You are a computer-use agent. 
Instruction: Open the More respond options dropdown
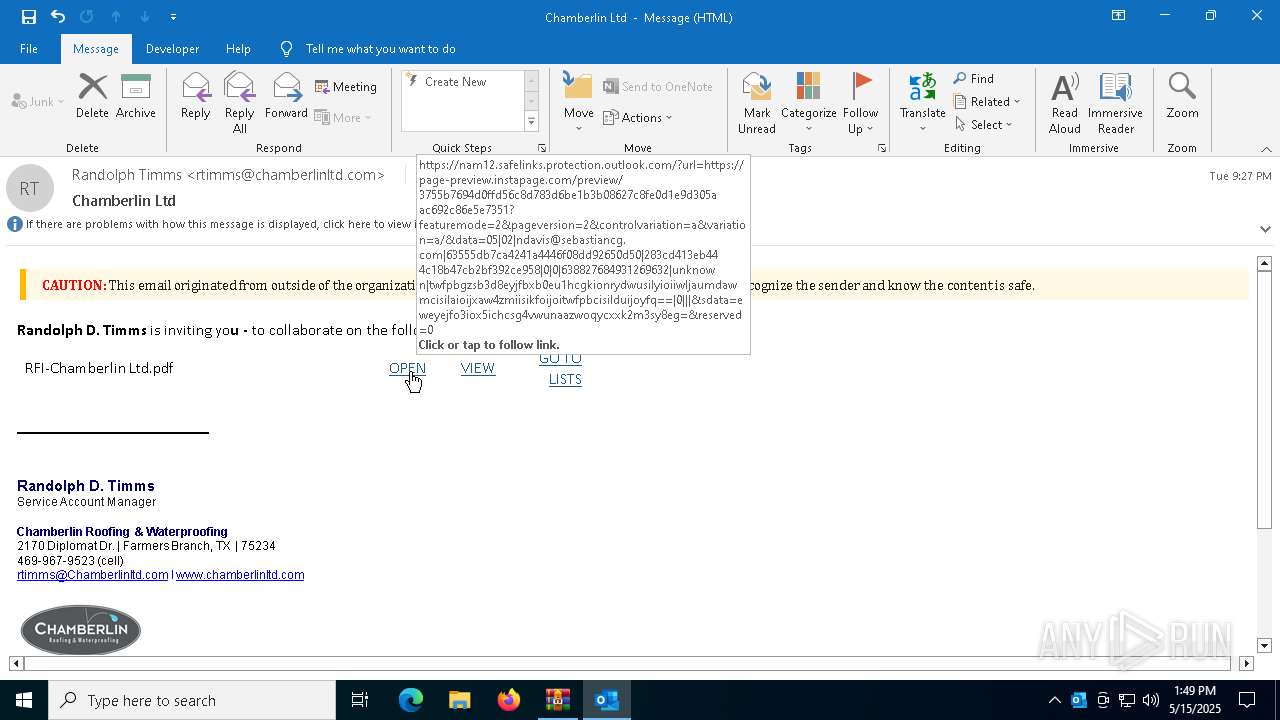click(343, 117)
